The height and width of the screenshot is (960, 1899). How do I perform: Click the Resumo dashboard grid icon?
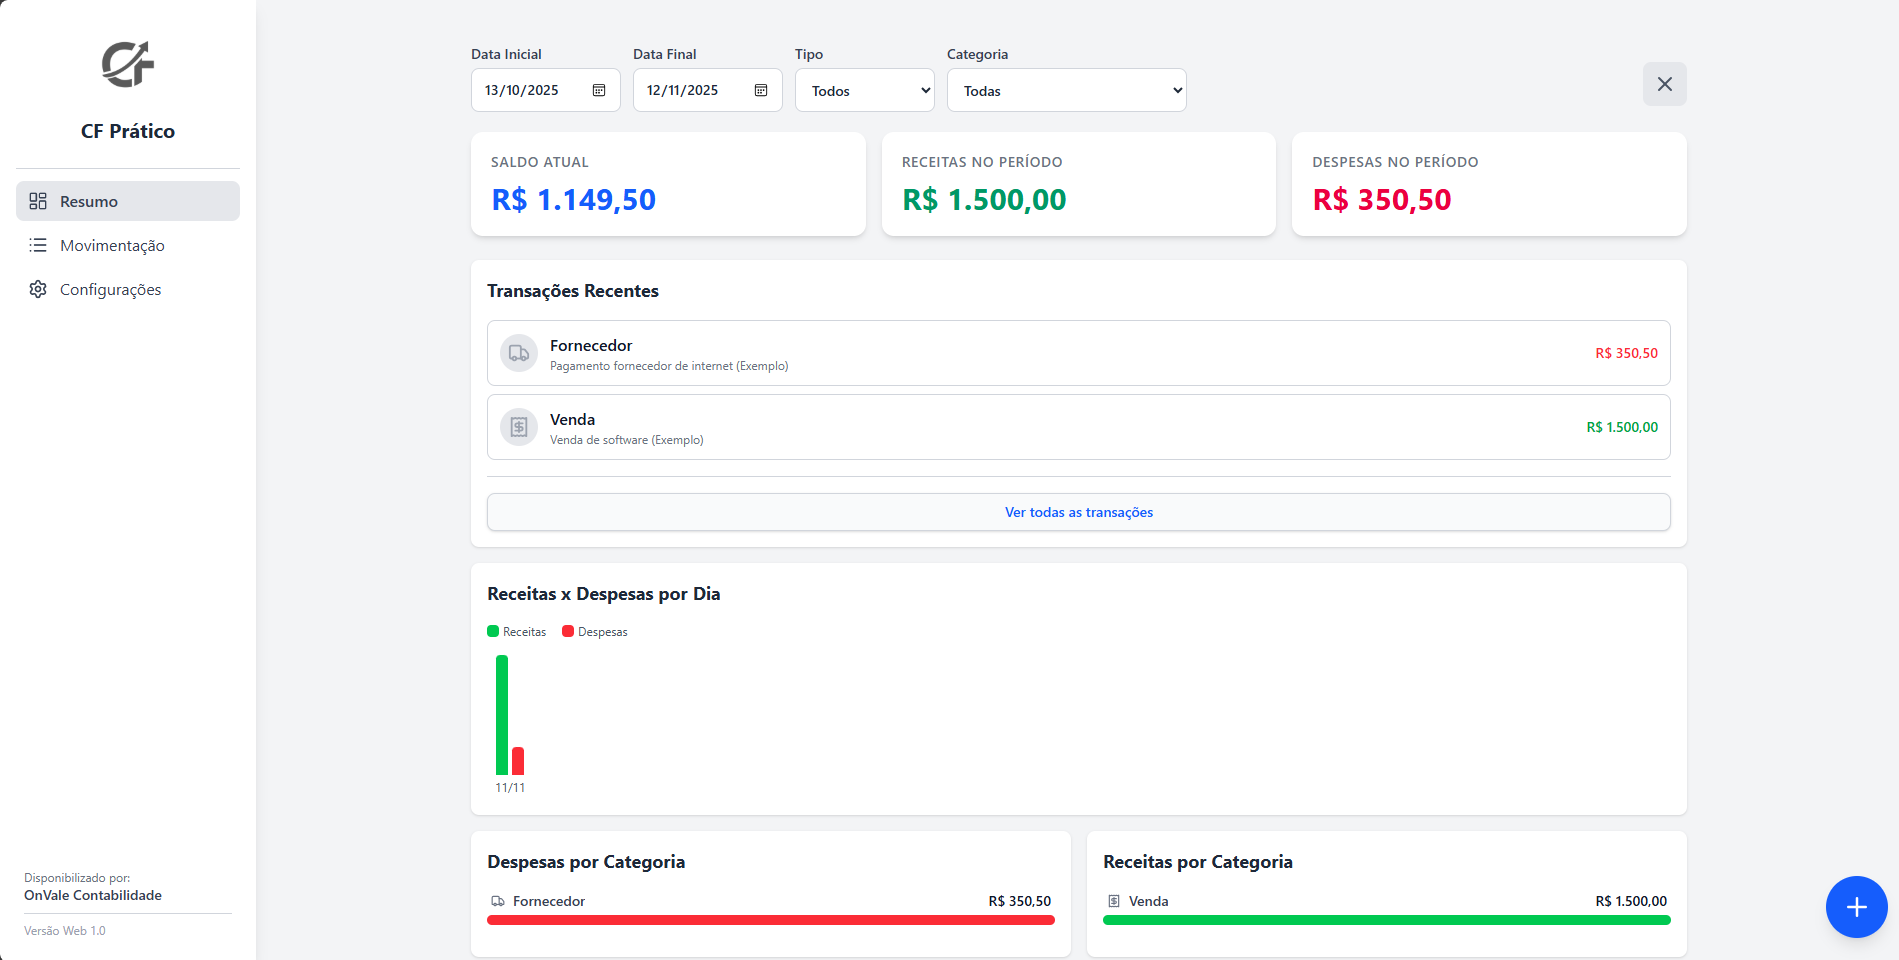38,201
